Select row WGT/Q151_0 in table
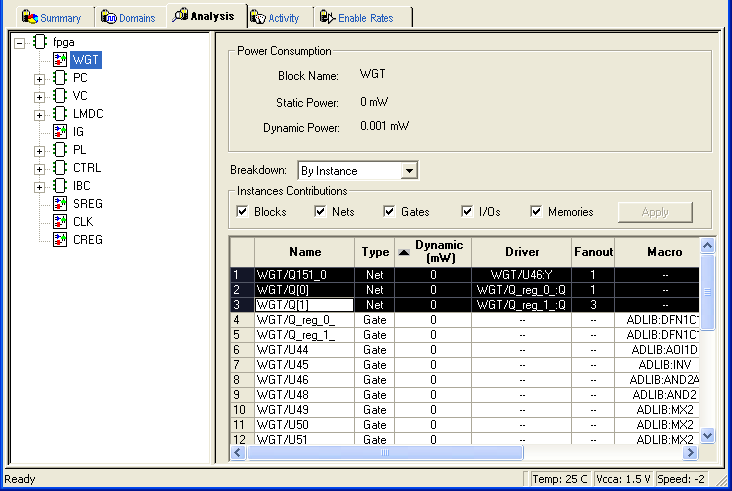 pyautogui.click(x=465, y=275)
